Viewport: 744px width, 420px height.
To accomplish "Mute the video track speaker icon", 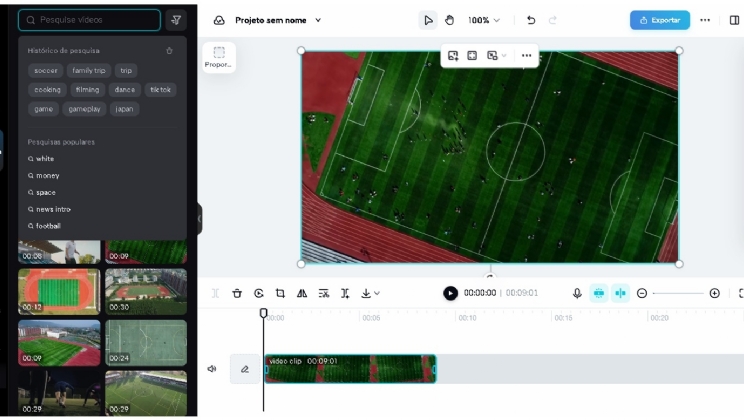I will click(212, 369).
